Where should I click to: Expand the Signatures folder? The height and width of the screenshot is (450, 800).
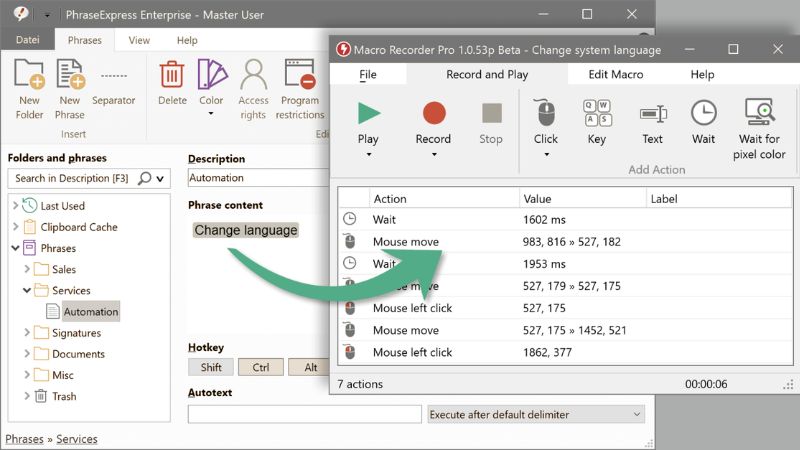tap(27, 333)
